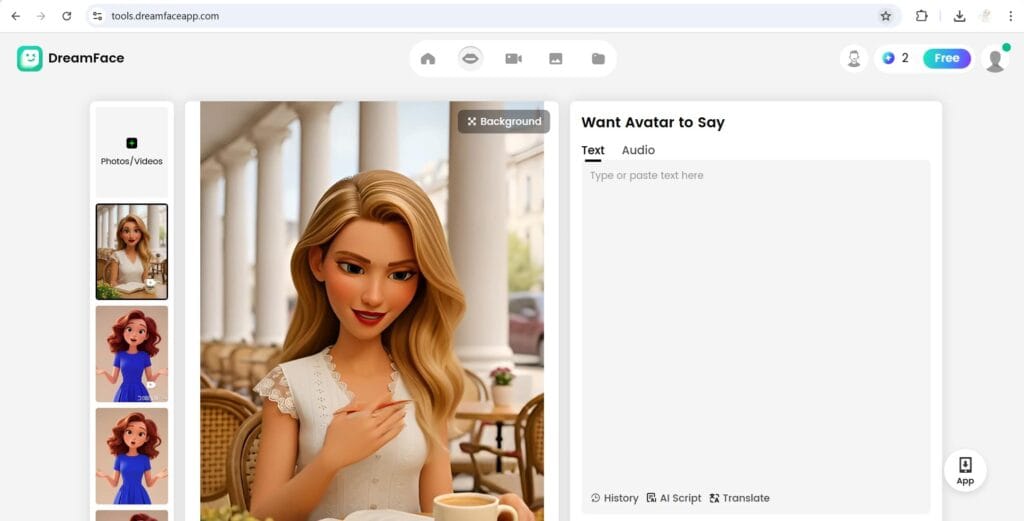The width and height of the screenshot is (1024, 521).
Task: Select the lip sync mouth icon
Action: tap(470, 59)
